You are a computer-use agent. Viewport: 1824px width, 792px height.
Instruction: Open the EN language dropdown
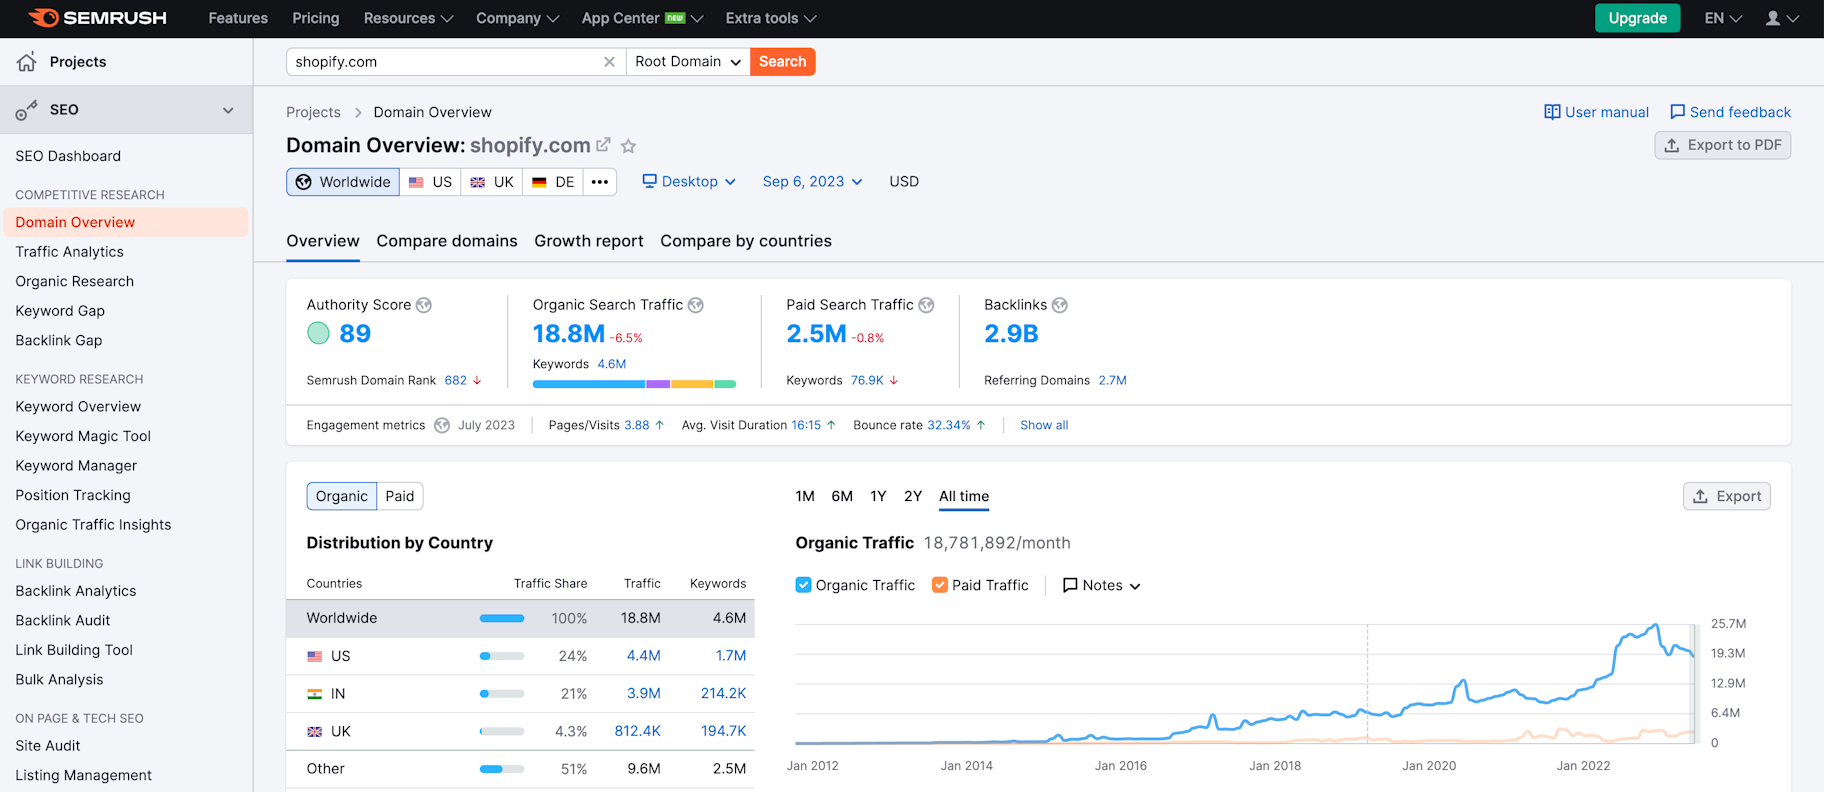pyautogui.click(x=1723, y=18)
